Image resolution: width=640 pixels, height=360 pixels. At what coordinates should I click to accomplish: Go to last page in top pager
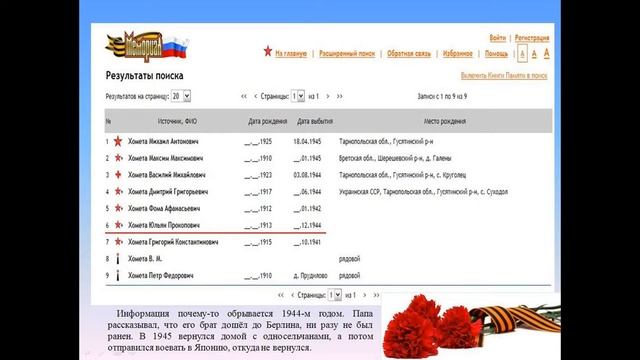click(340, 96)
